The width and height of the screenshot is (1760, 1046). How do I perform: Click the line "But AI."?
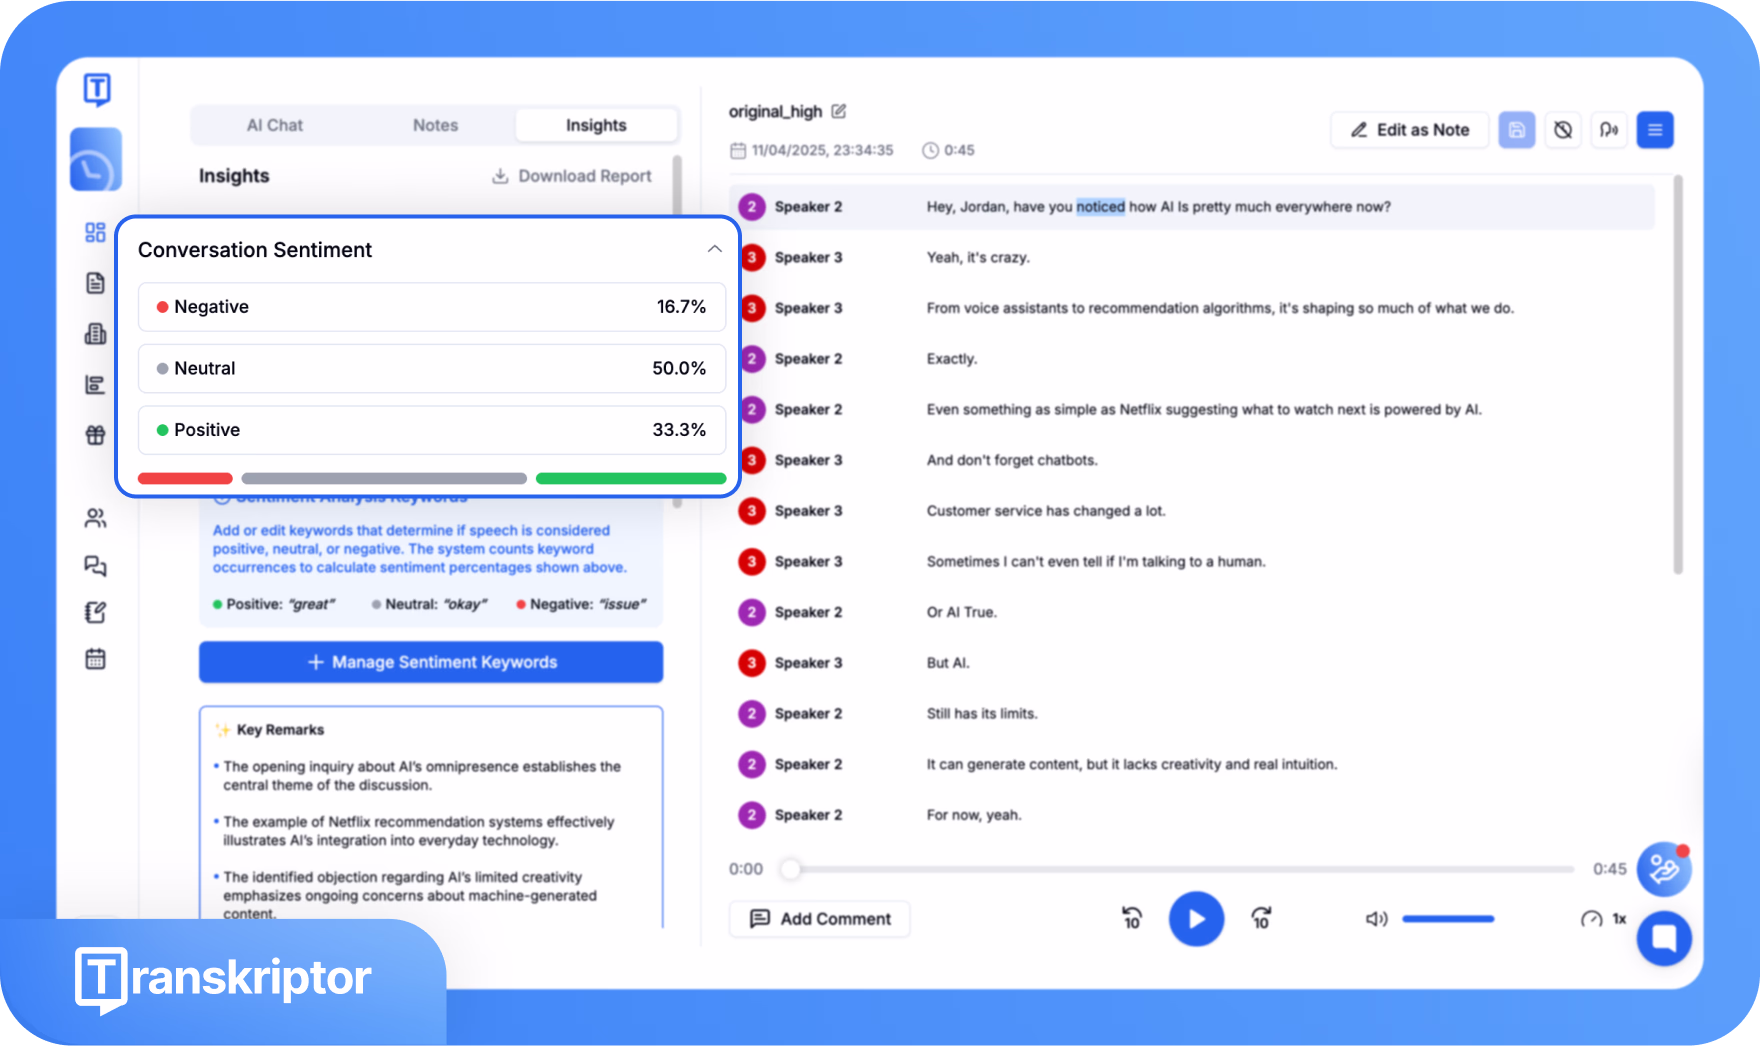coord(947,663)
